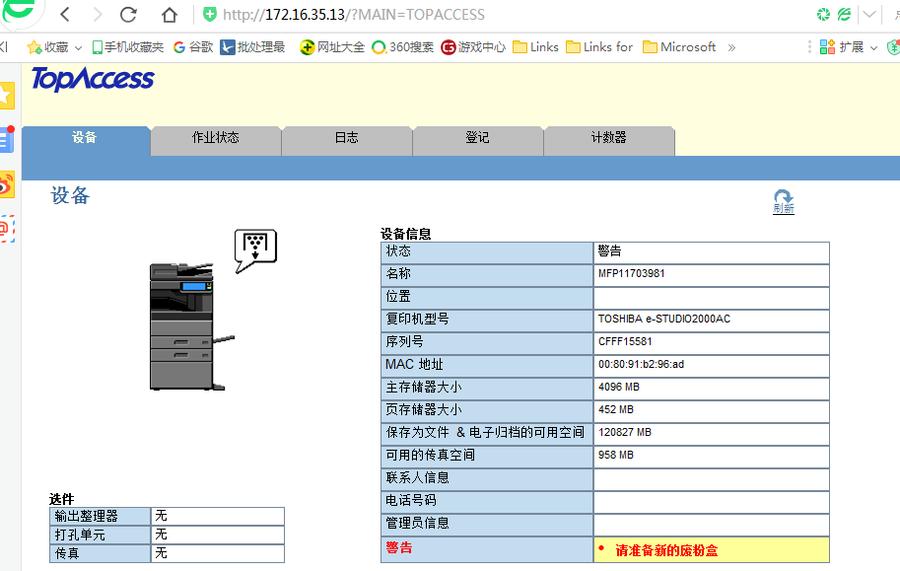This screenshot has width=900, height=571.
Task: Open the 收藏 favorites star bookmark
Action: [x=48, y=47]
